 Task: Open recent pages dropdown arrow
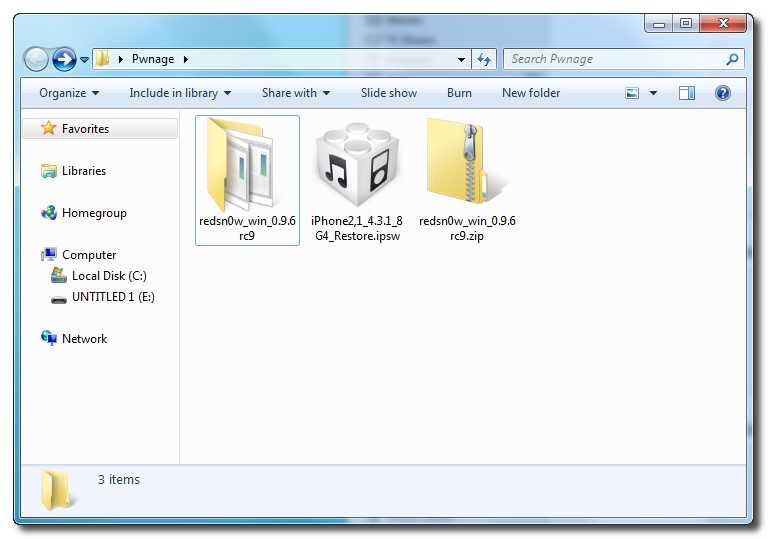pos(84,60)
